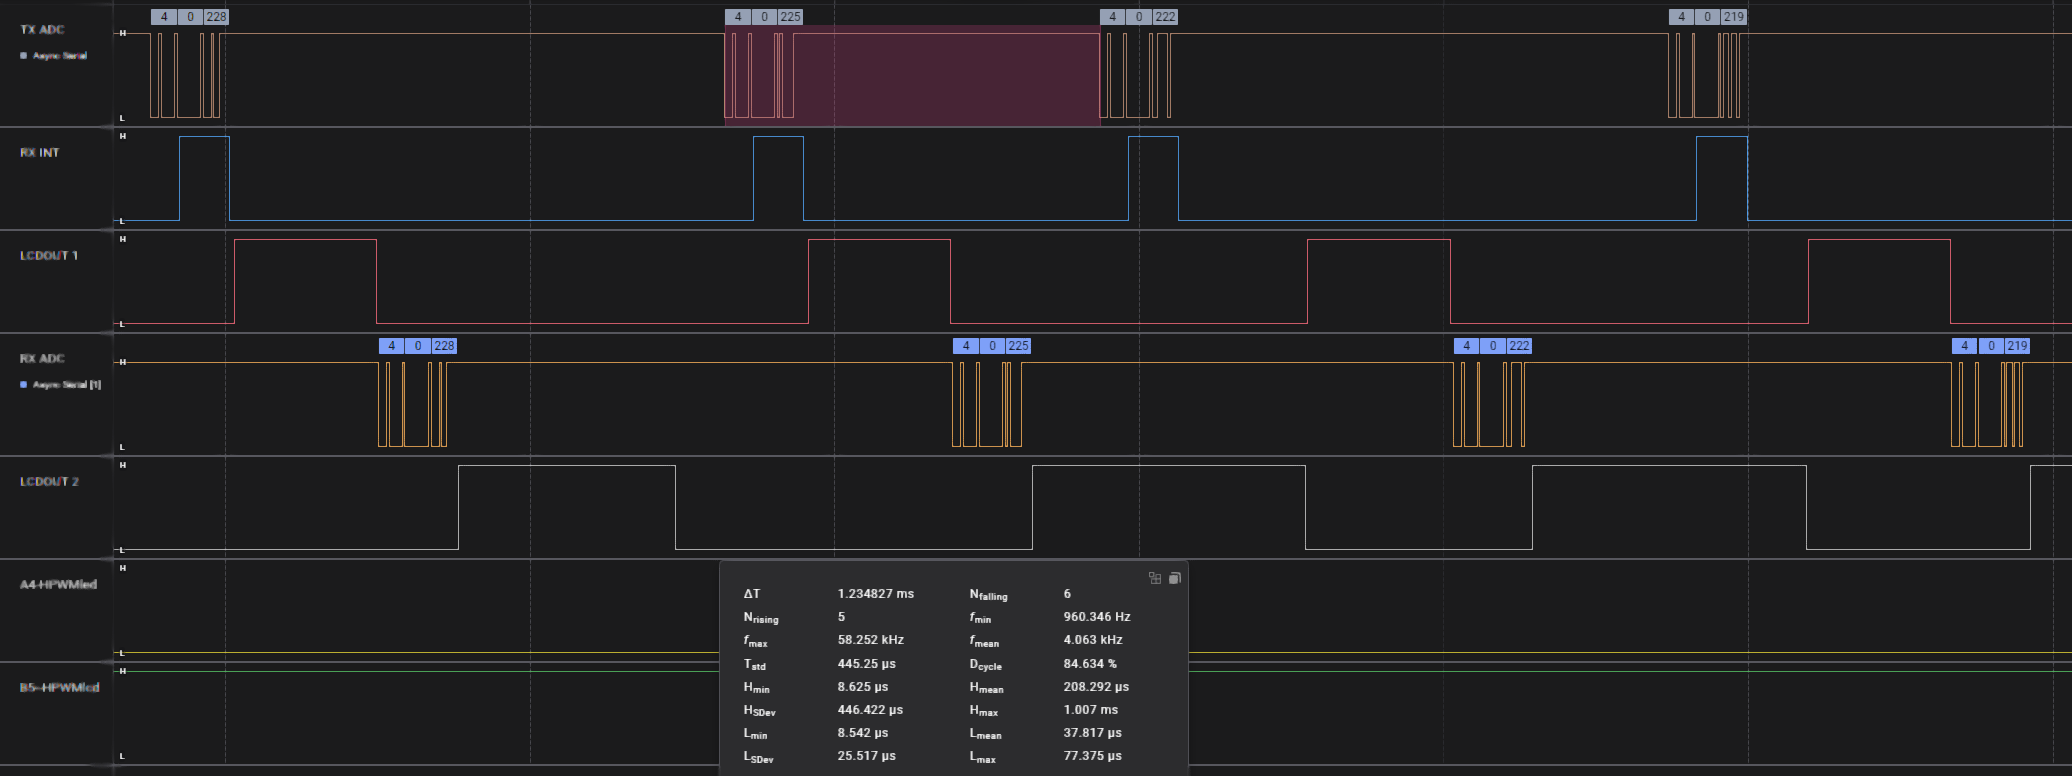Click the gray Async Serial square on TX ADC

point(24,56)
